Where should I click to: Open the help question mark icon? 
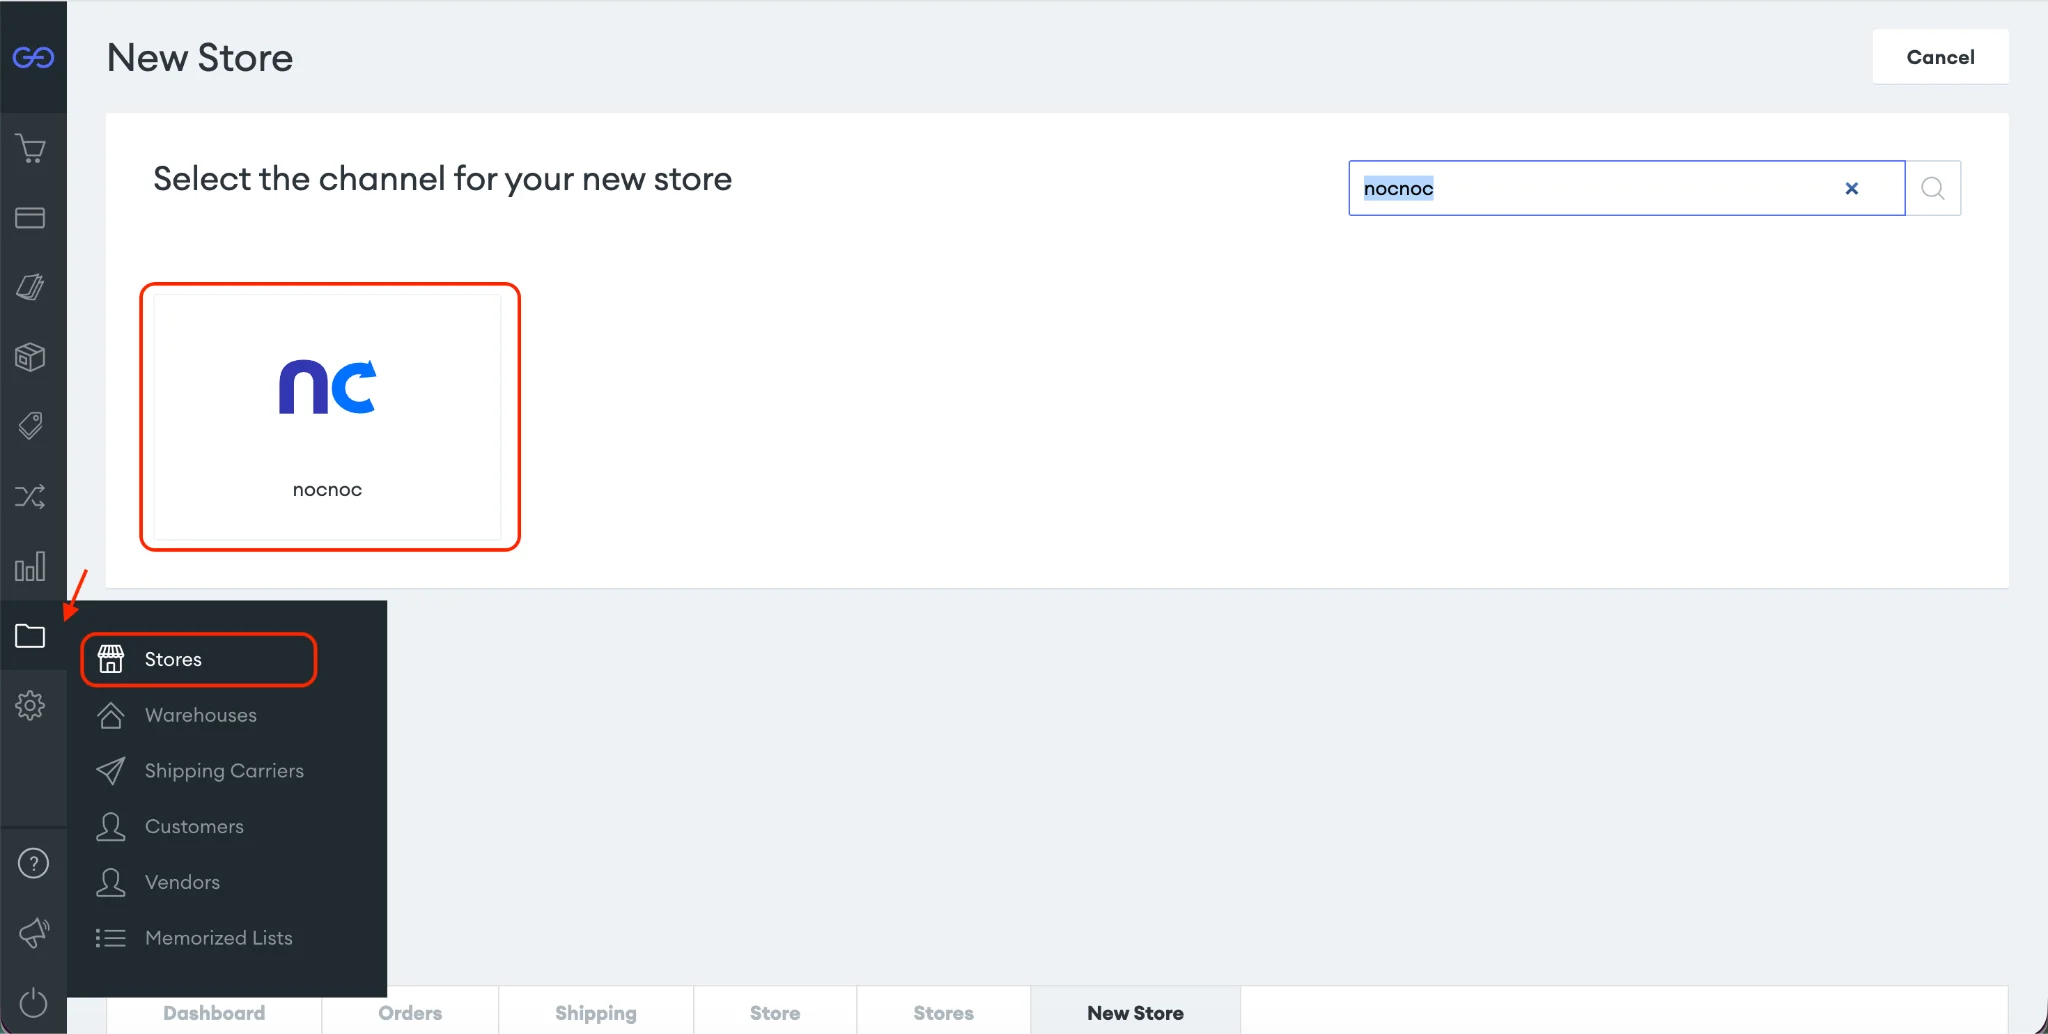pos(33,863)
